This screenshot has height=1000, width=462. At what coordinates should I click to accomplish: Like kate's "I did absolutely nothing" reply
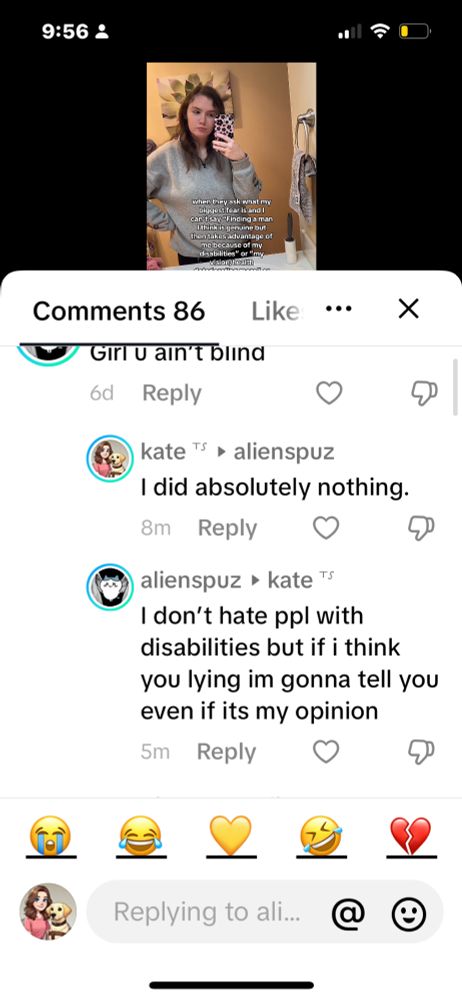326,527
